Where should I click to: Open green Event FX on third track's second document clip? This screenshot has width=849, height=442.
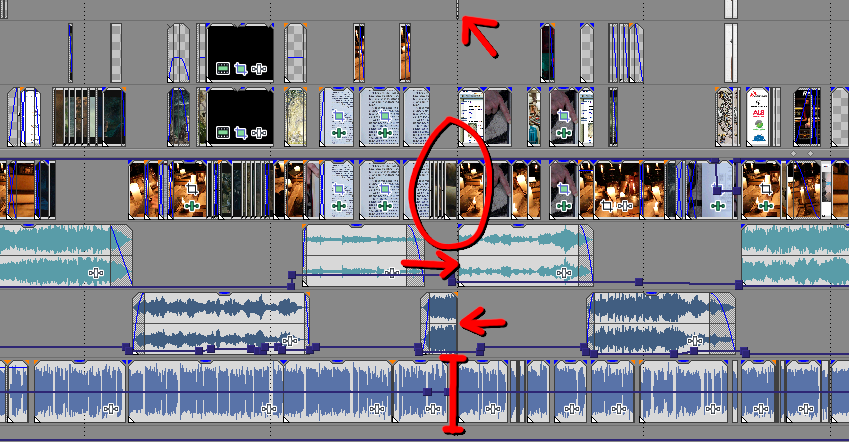pyautogui.click(x=385, y=206)
